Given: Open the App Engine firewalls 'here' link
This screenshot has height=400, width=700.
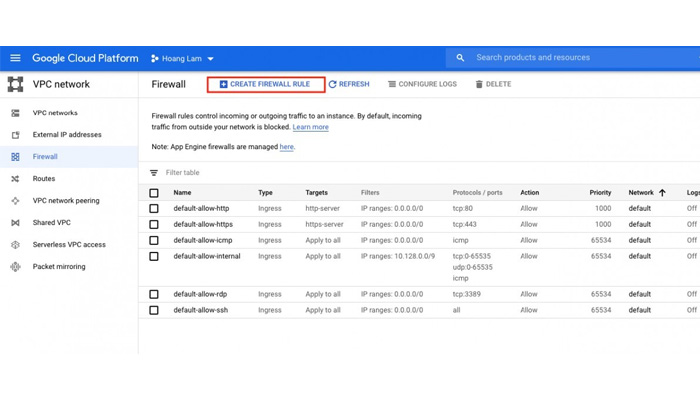Looking at the screenshot, I should pyautogui.click(x=287, y=147).
